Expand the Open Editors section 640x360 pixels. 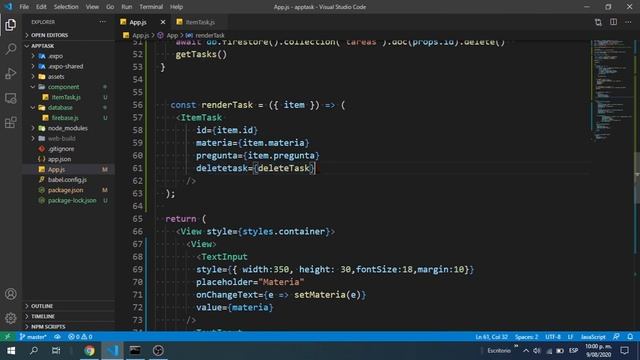49,35
